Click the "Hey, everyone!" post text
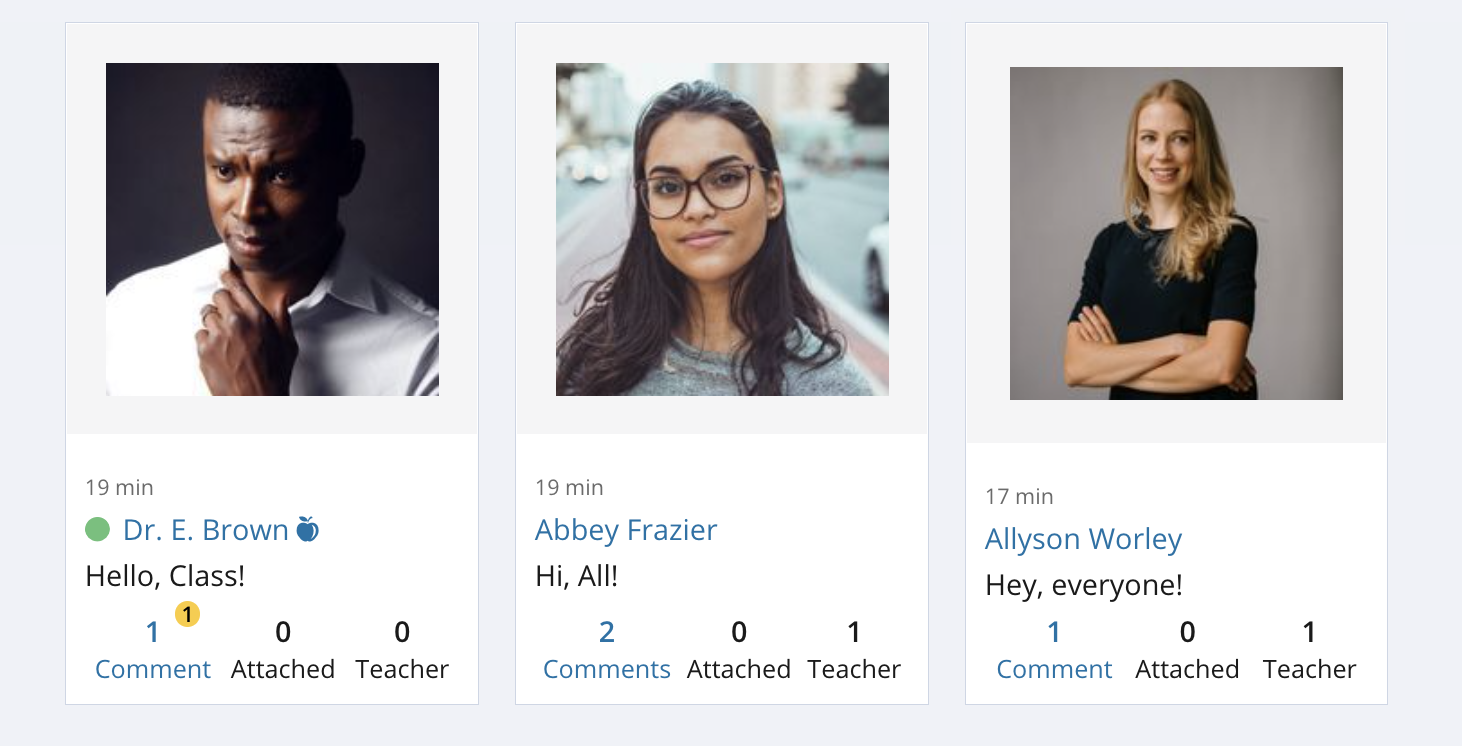Screen dimensions: 1462x746 (x=1084, y=585)
